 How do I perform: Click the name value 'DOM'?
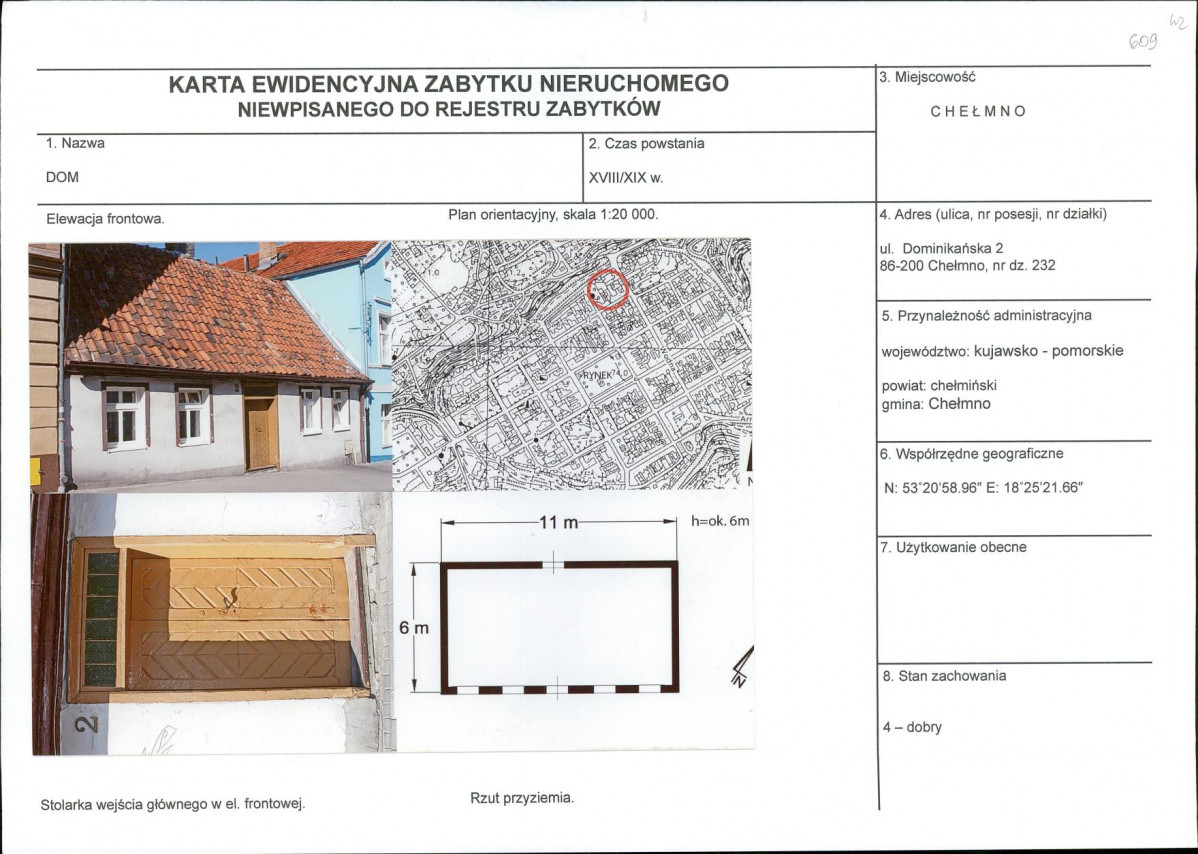[x=62, y=177]
